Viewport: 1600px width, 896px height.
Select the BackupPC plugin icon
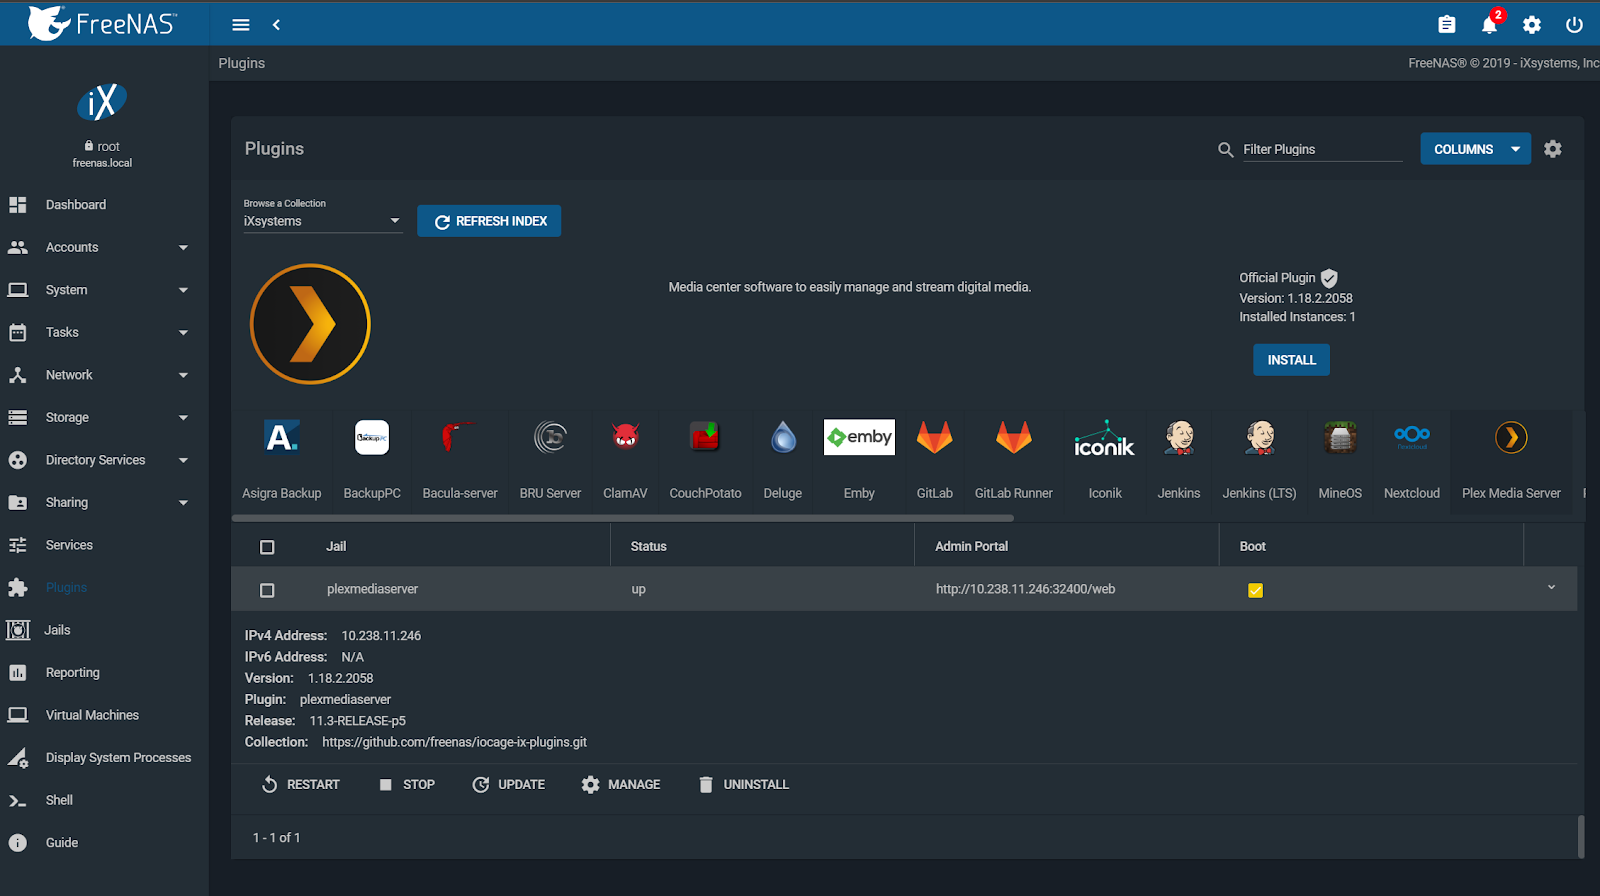coord(372,437)
